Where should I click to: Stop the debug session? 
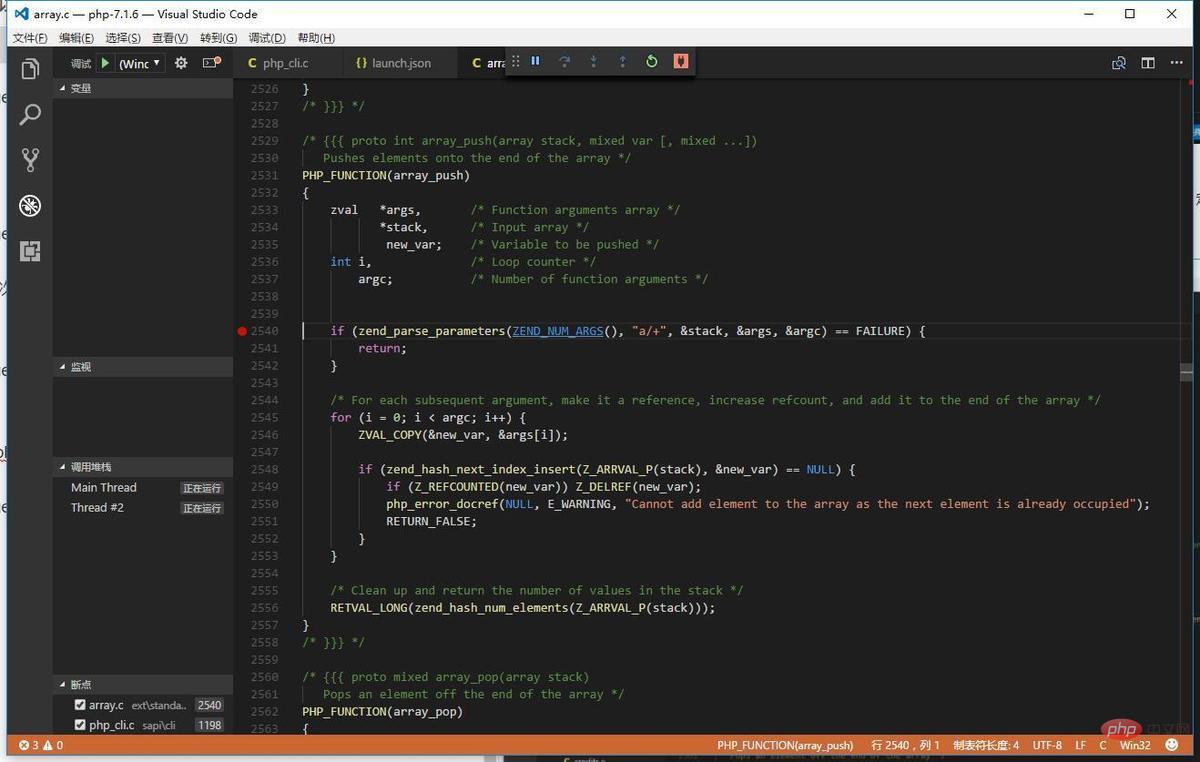(681, 61)
